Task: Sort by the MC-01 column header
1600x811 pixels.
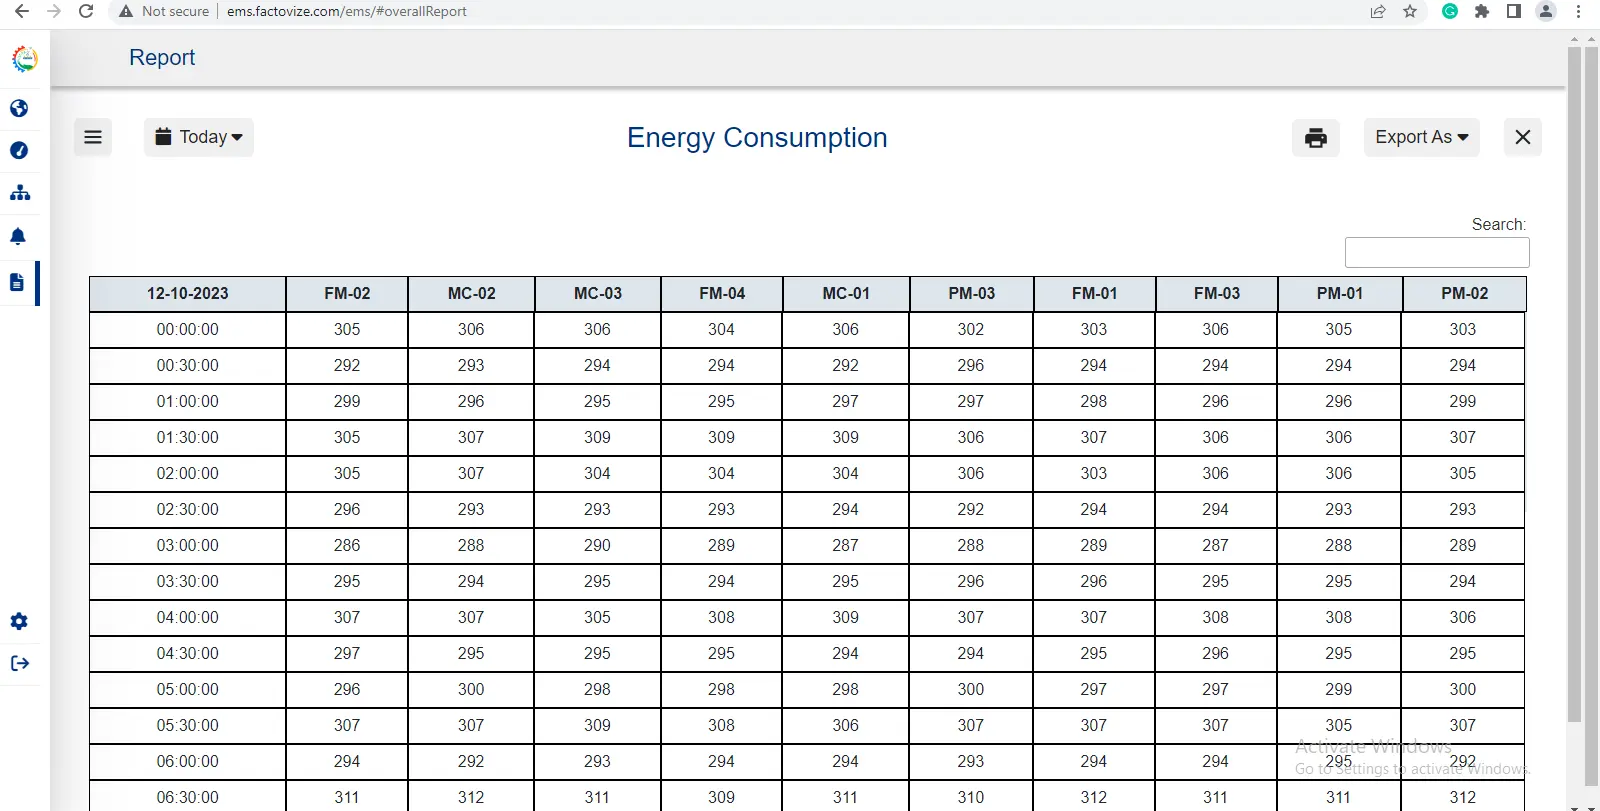Action: click(x=846, y=294)
